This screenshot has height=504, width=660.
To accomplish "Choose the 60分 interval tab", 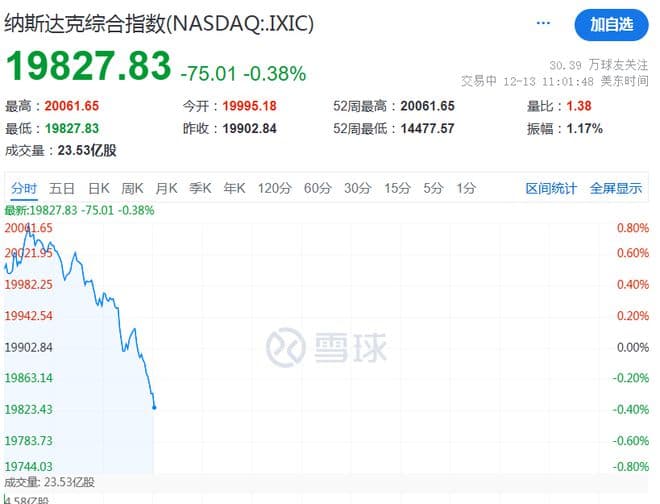I will tap(317, 188).
